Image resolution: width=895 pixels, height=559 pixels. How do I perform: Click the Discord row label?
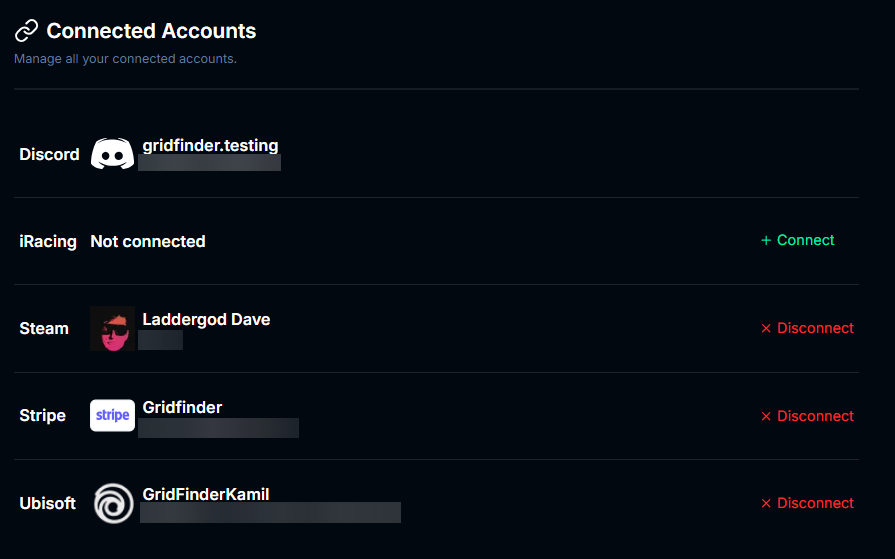pyautogui.click(x=49, y=154)
